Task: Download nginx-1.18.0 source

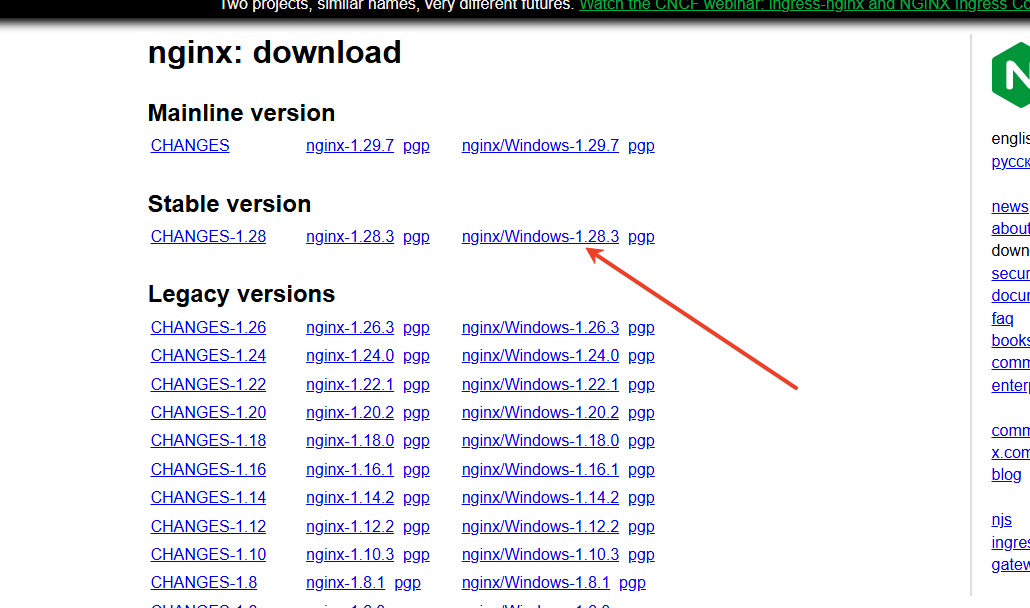Action: click(x=349, y=441)
